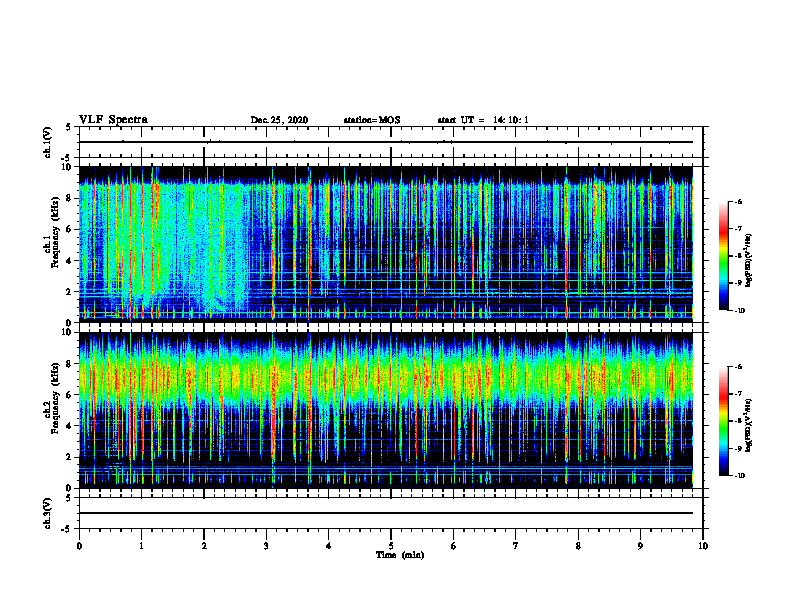
Task: Click the time axis tick label 6
Action: 454,546
